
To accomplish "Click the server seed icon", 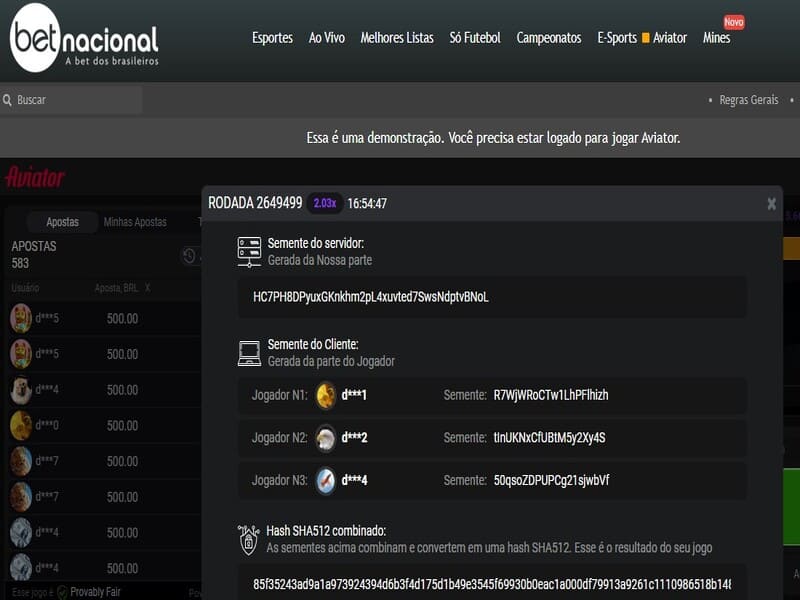I will pyautogui.click(x=249, y=251).
